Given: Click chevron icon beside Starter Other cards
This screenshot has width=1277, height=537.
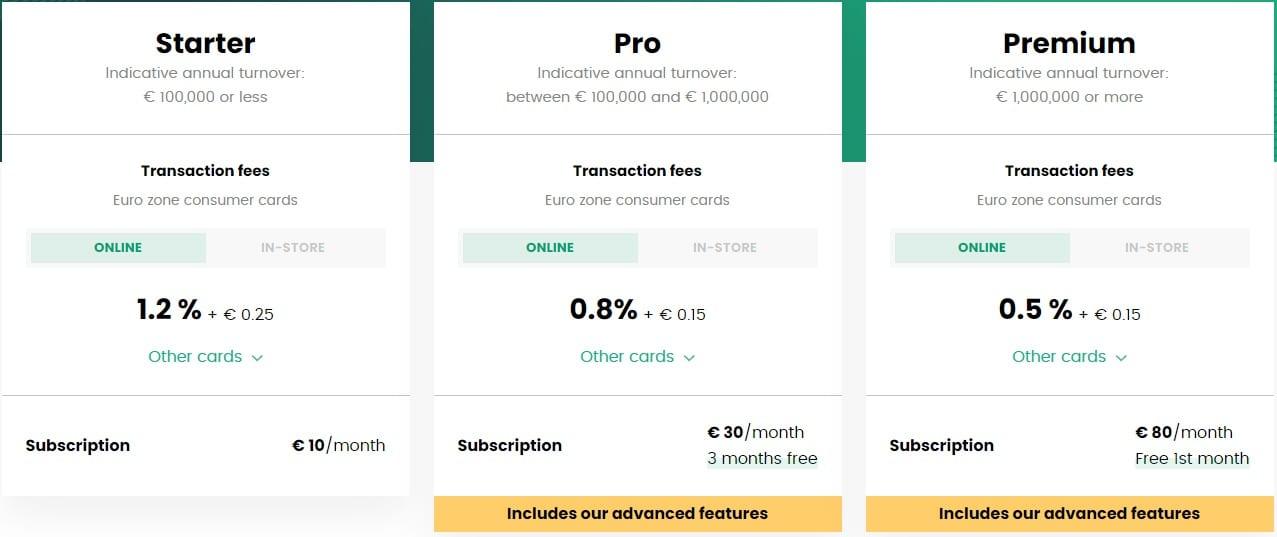Looking at the screenshot, I should coord(257,358).
